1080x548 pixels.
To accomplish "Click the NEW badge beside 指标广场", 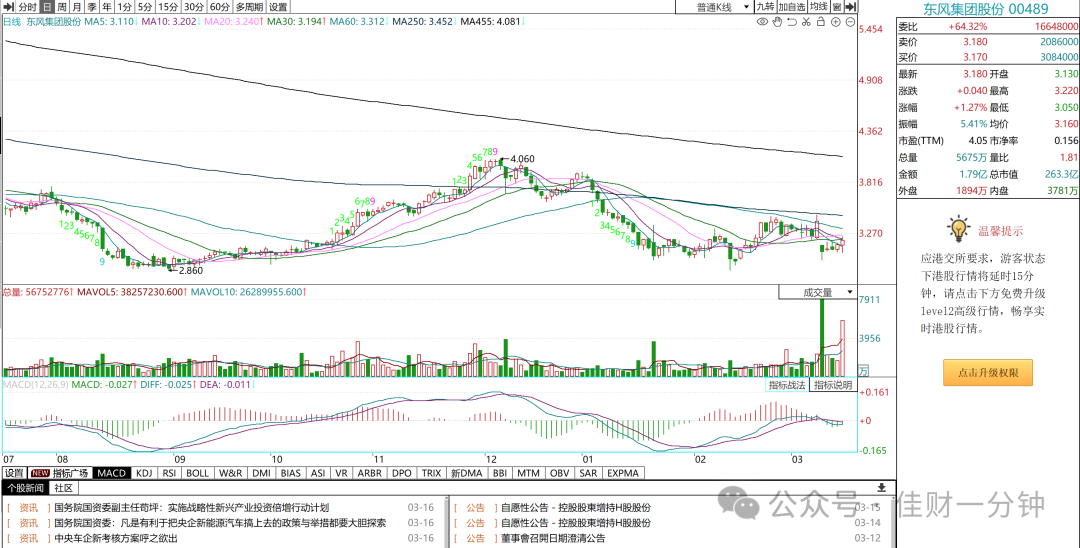I will point(40,474).
